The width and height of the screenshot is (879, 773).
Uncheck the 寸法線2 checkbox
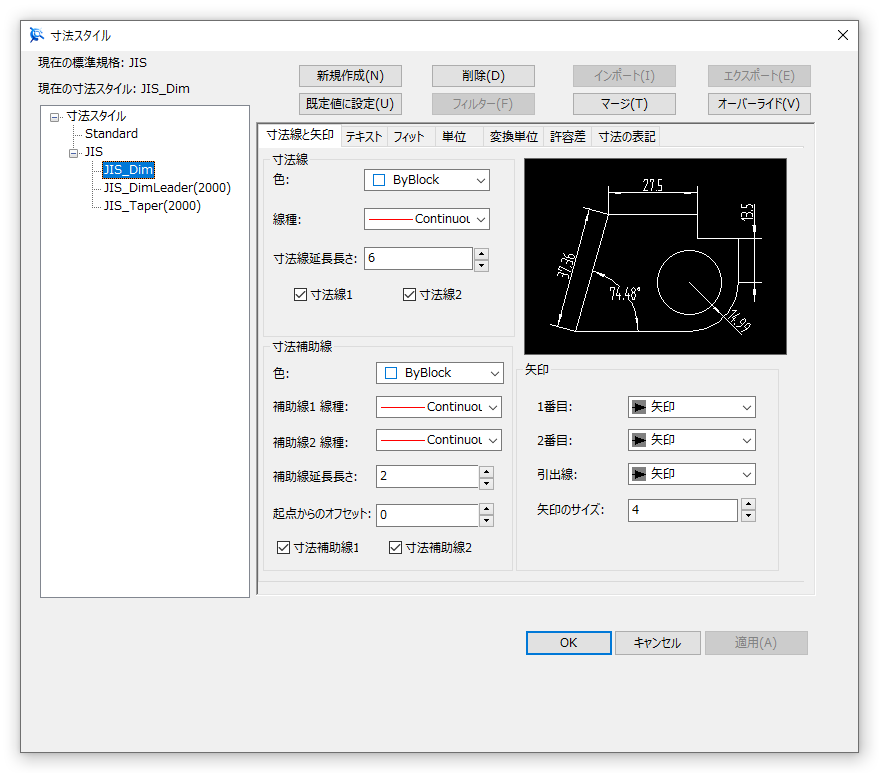tap(409, 294)
